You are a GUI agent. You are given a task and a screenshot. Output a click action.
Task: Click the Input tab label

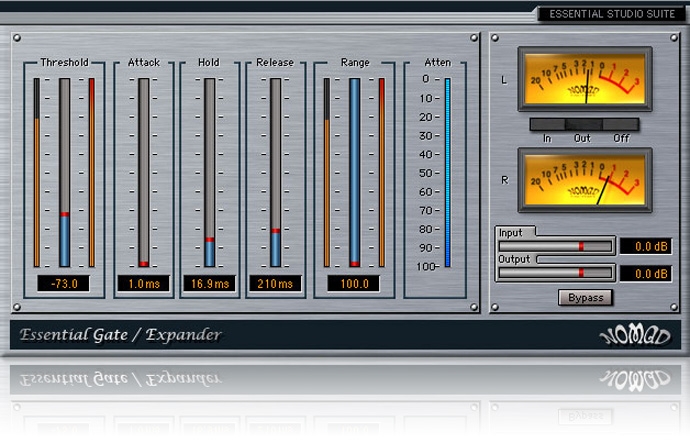pyautogui.click(x=510, y=233)
